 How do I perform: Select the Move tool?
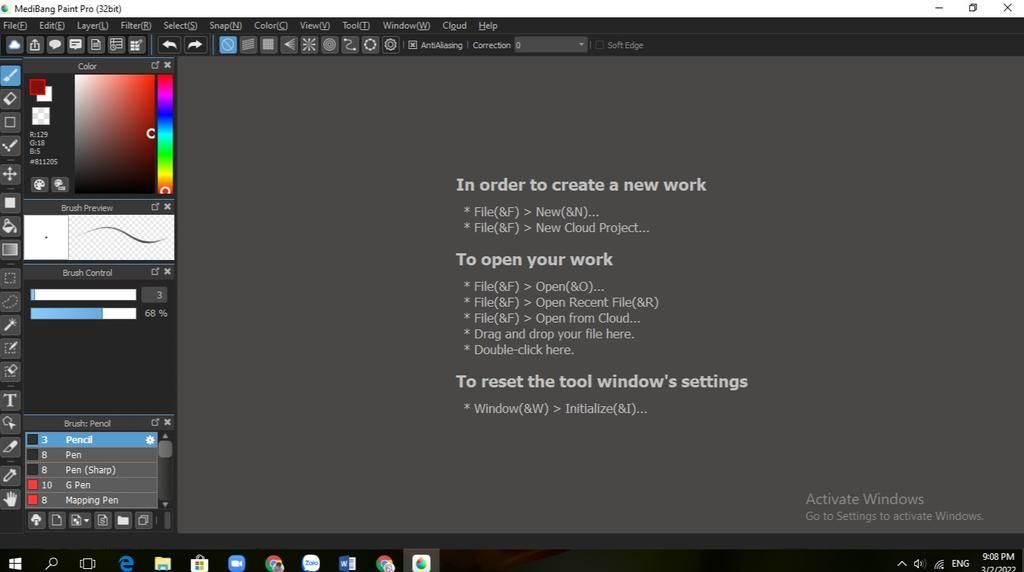(10, 174)
